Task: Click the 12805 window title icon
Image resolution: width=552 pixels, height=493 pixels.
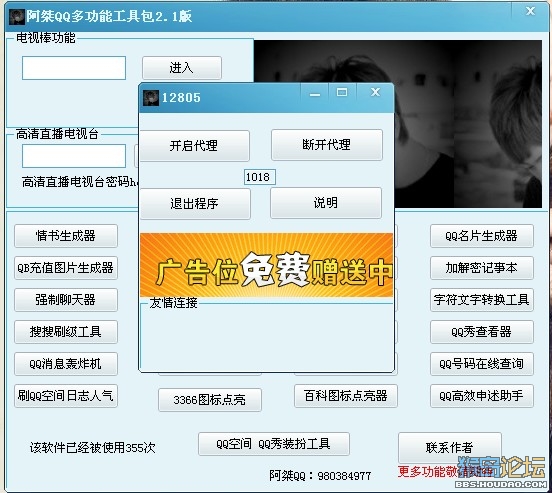Action: 151,98
